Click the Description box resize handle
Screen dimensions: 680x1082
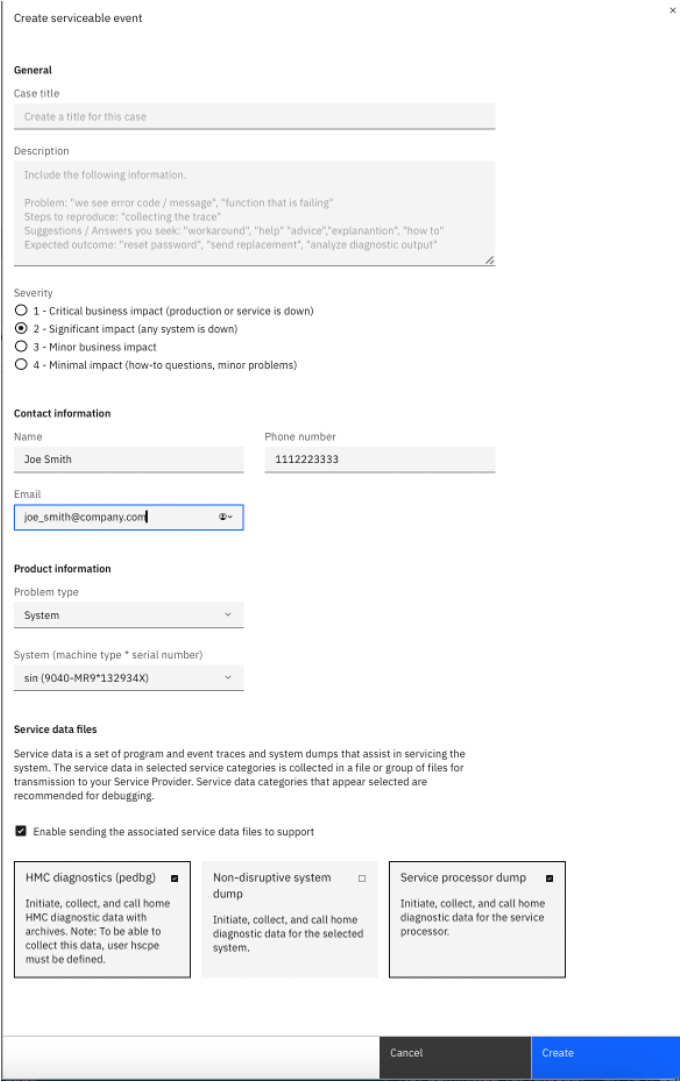489,260
